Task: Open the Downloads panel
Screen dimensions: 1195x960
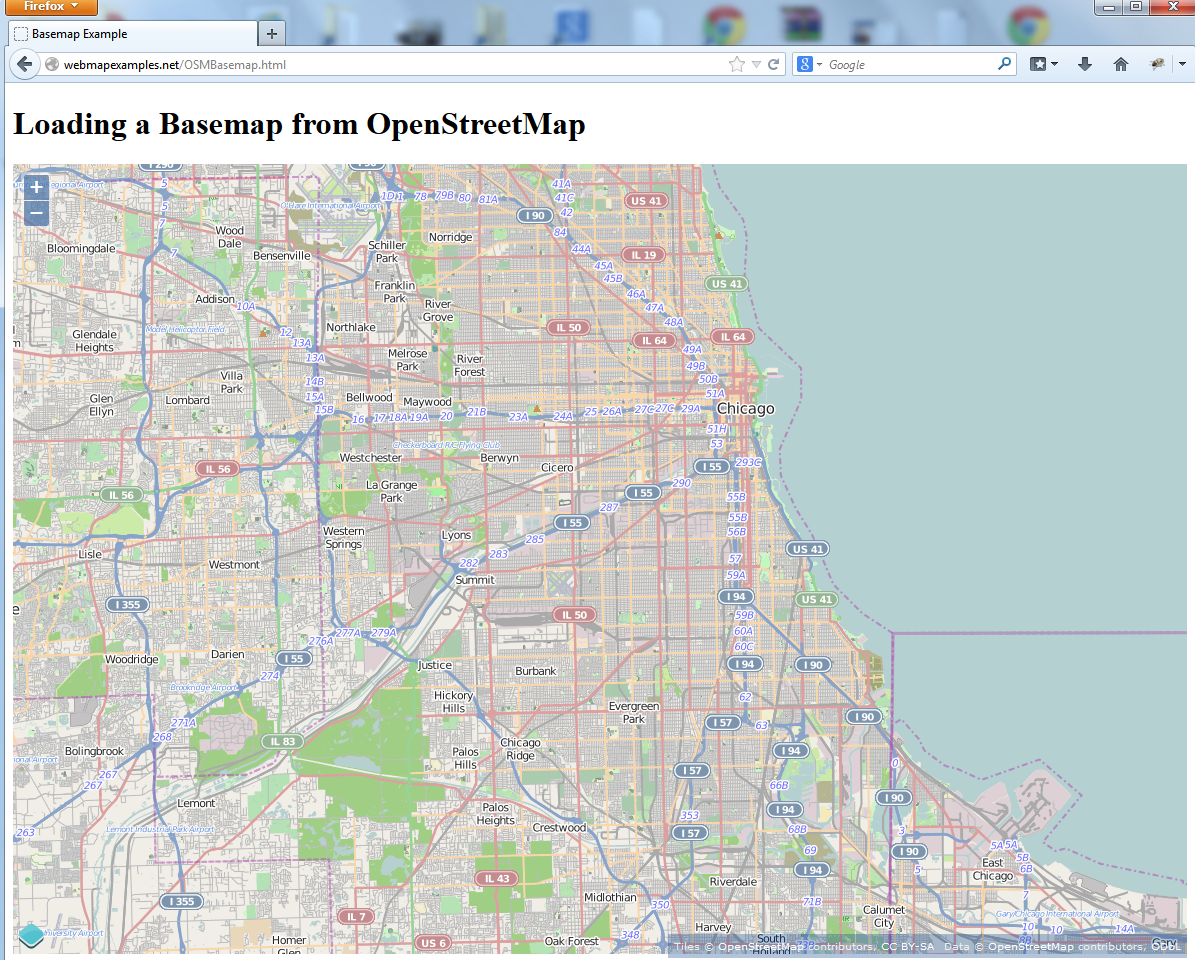Action: 1085,63
